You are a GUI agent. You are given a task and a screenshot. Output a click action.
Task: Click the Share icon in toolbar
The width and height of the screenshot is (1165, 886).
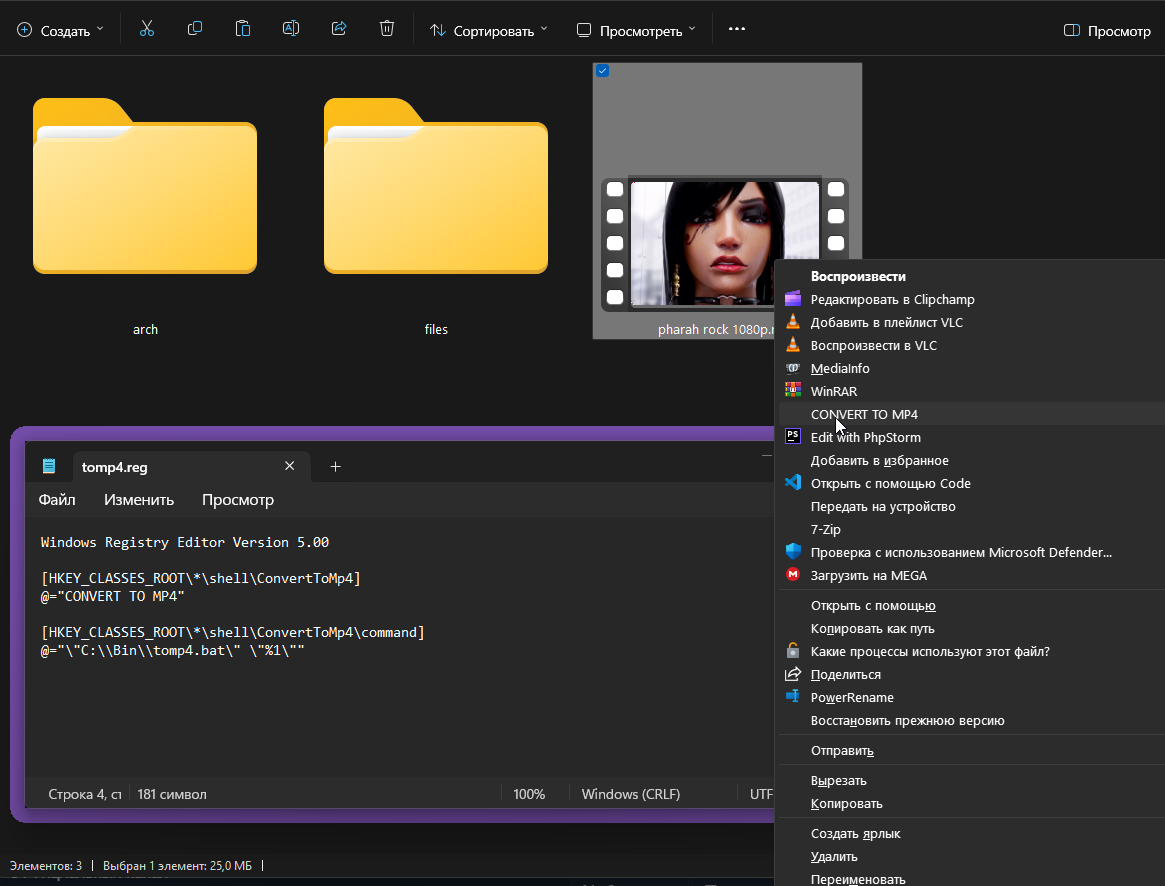tap(339, 29)
